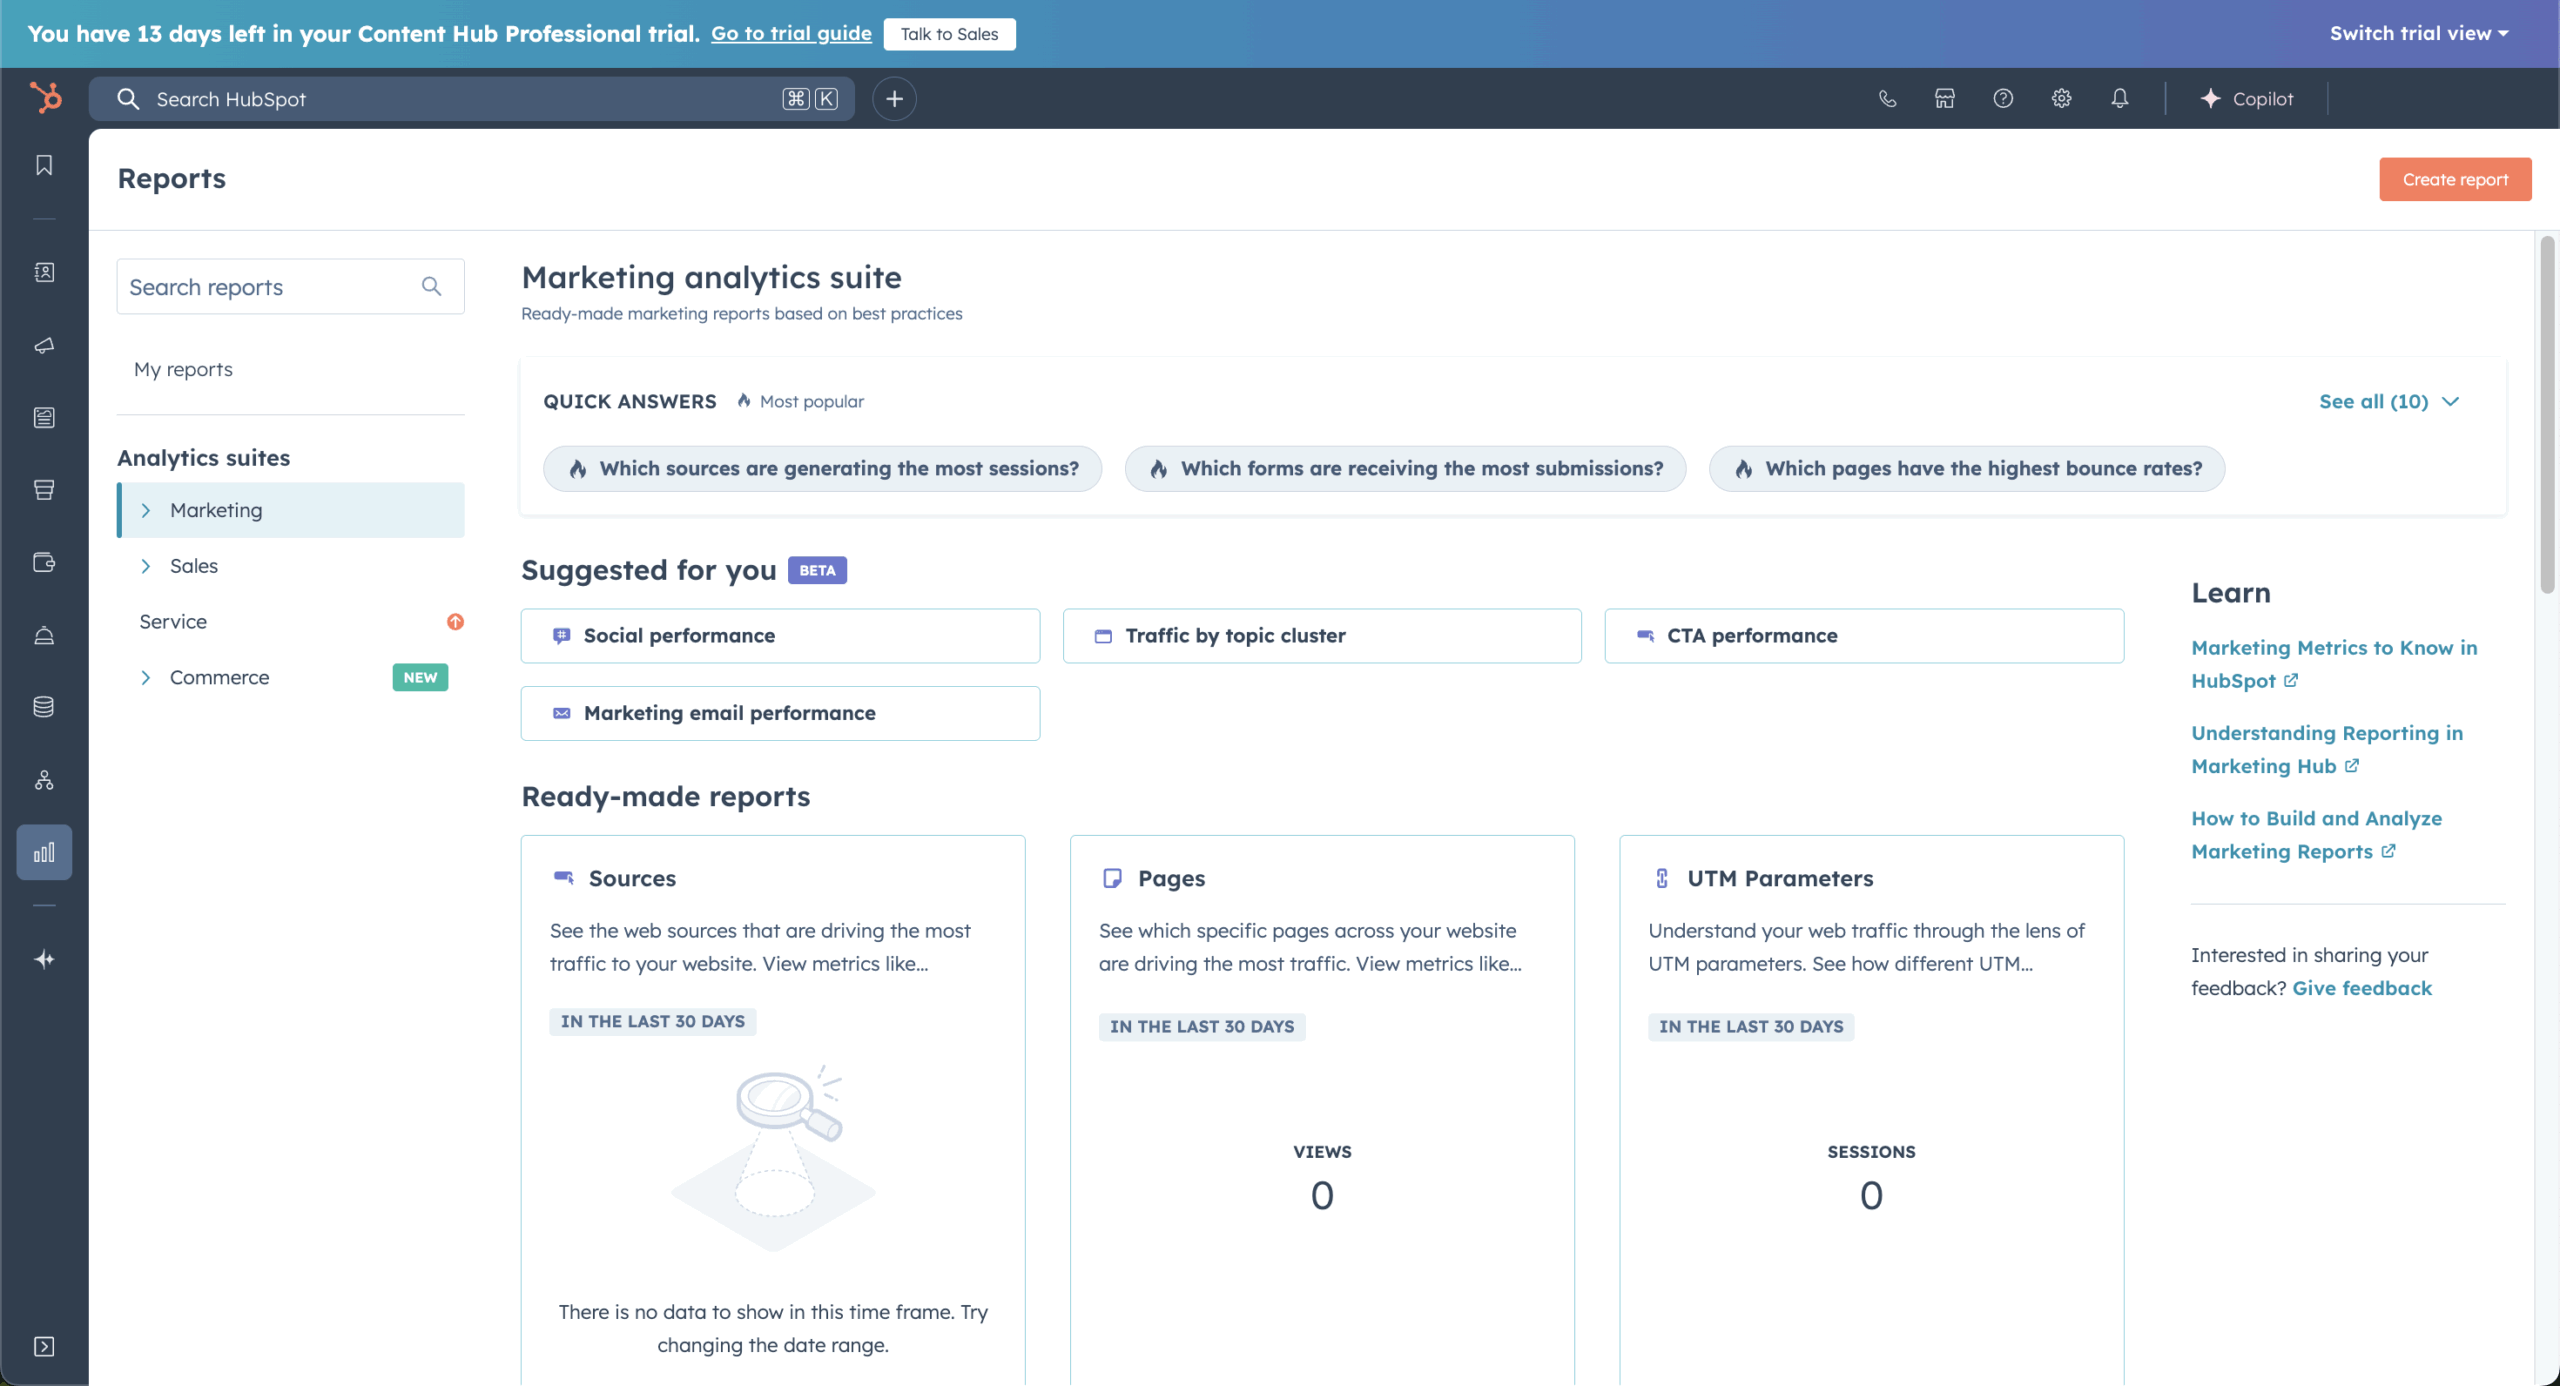Open Marketing Metrics to Know in HubSpot link

2334,663
